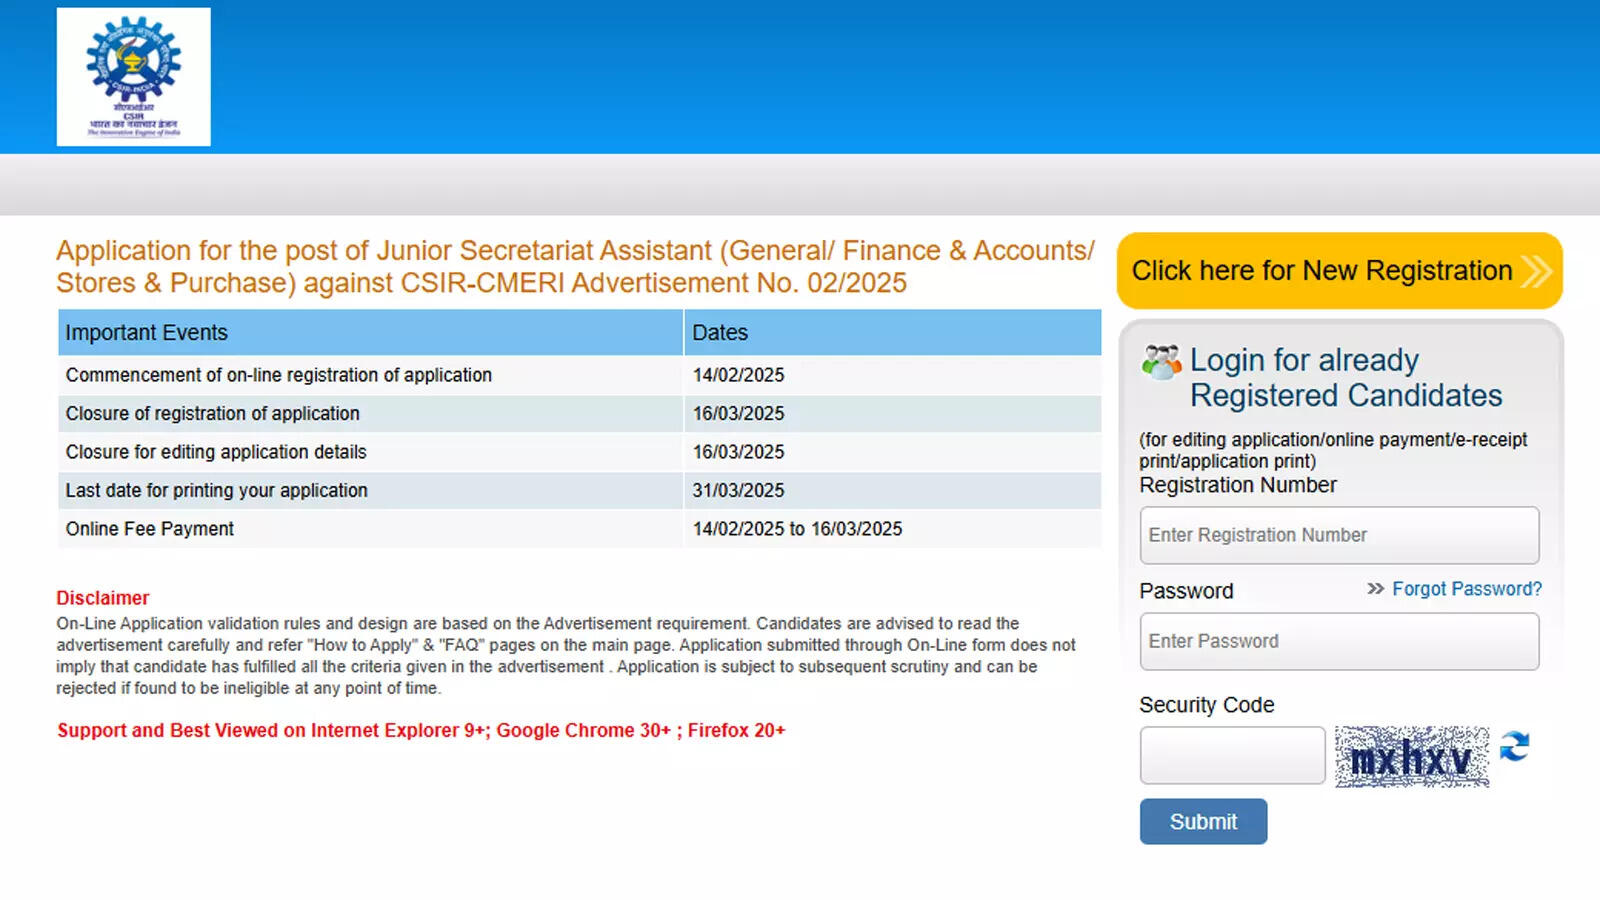Screen dimensions: 1600x900
Task: Click the CSIR logo image
Action: click(x=134, y=77)
